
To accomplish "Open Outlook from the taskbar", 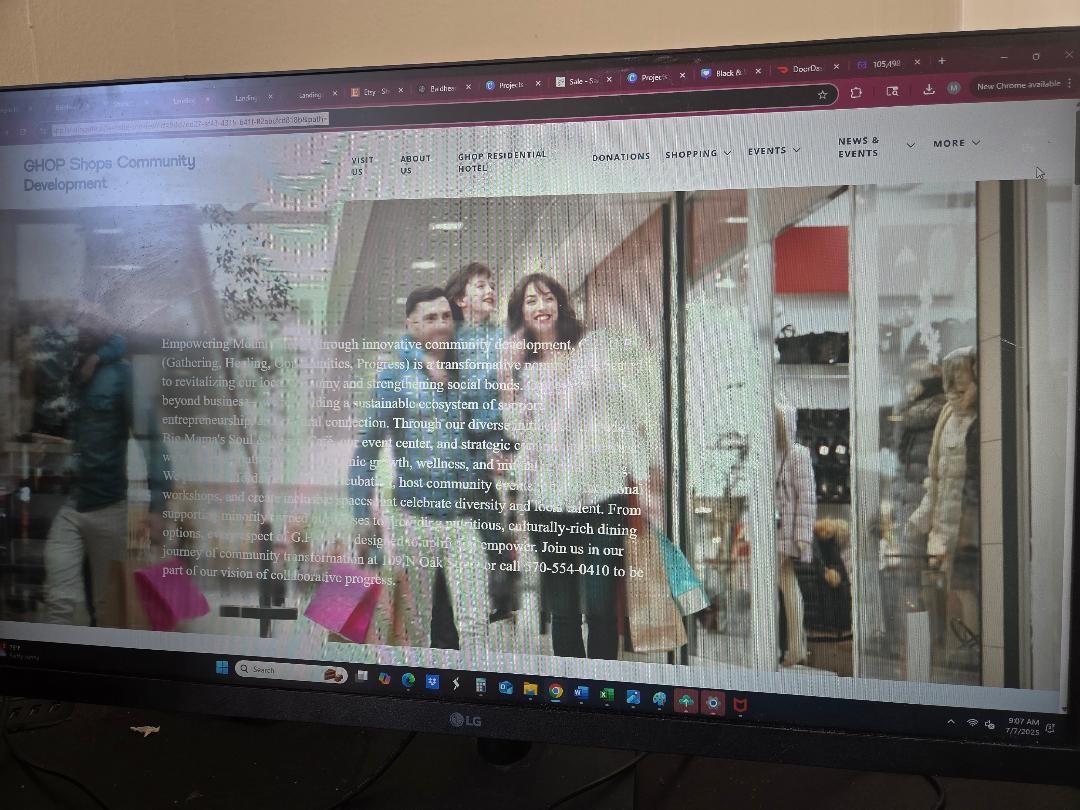I will [x=506, y=687].
